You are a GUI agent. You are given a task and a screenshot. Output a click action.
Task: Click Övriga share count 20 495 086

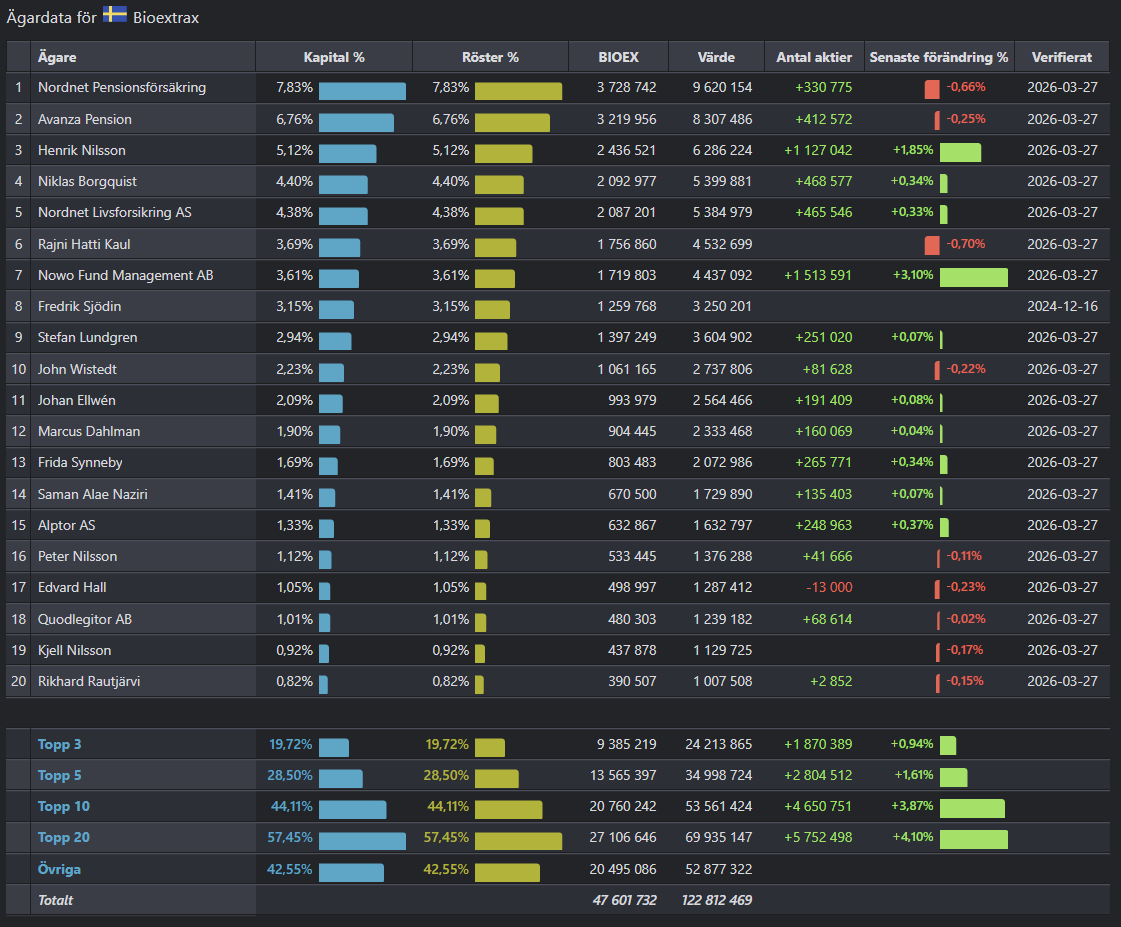tap(623, 869)
